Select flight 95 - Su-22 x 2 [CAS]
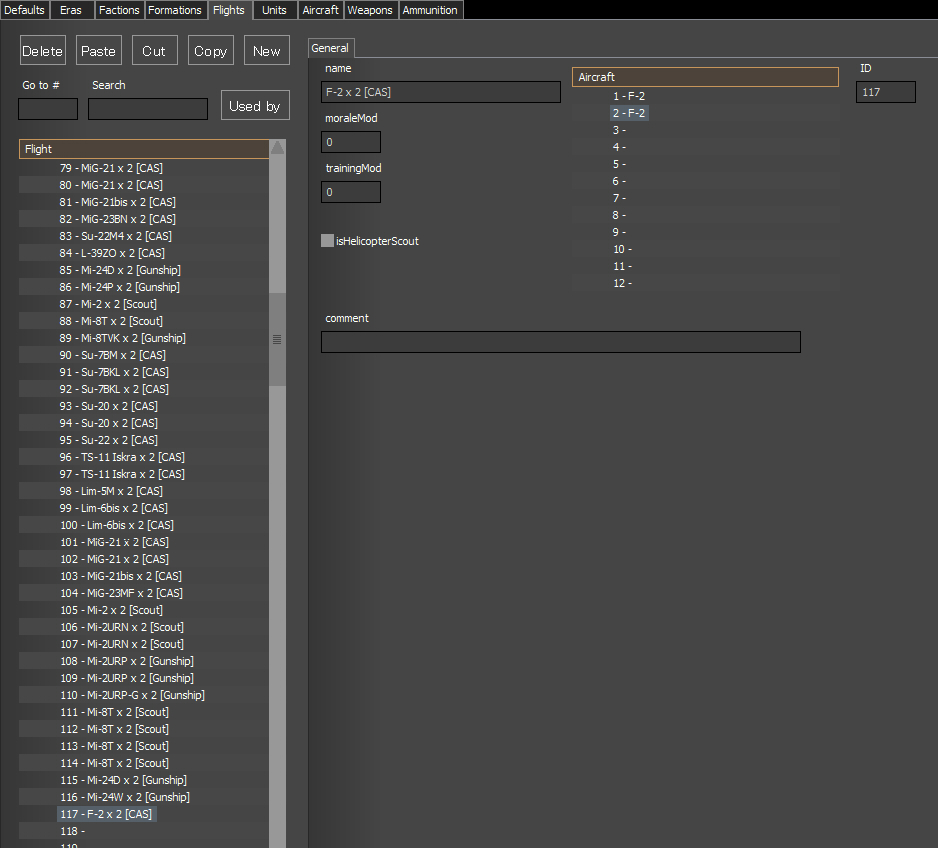The width and height of the screenshot is (938, 848). [x=108, y=440]
